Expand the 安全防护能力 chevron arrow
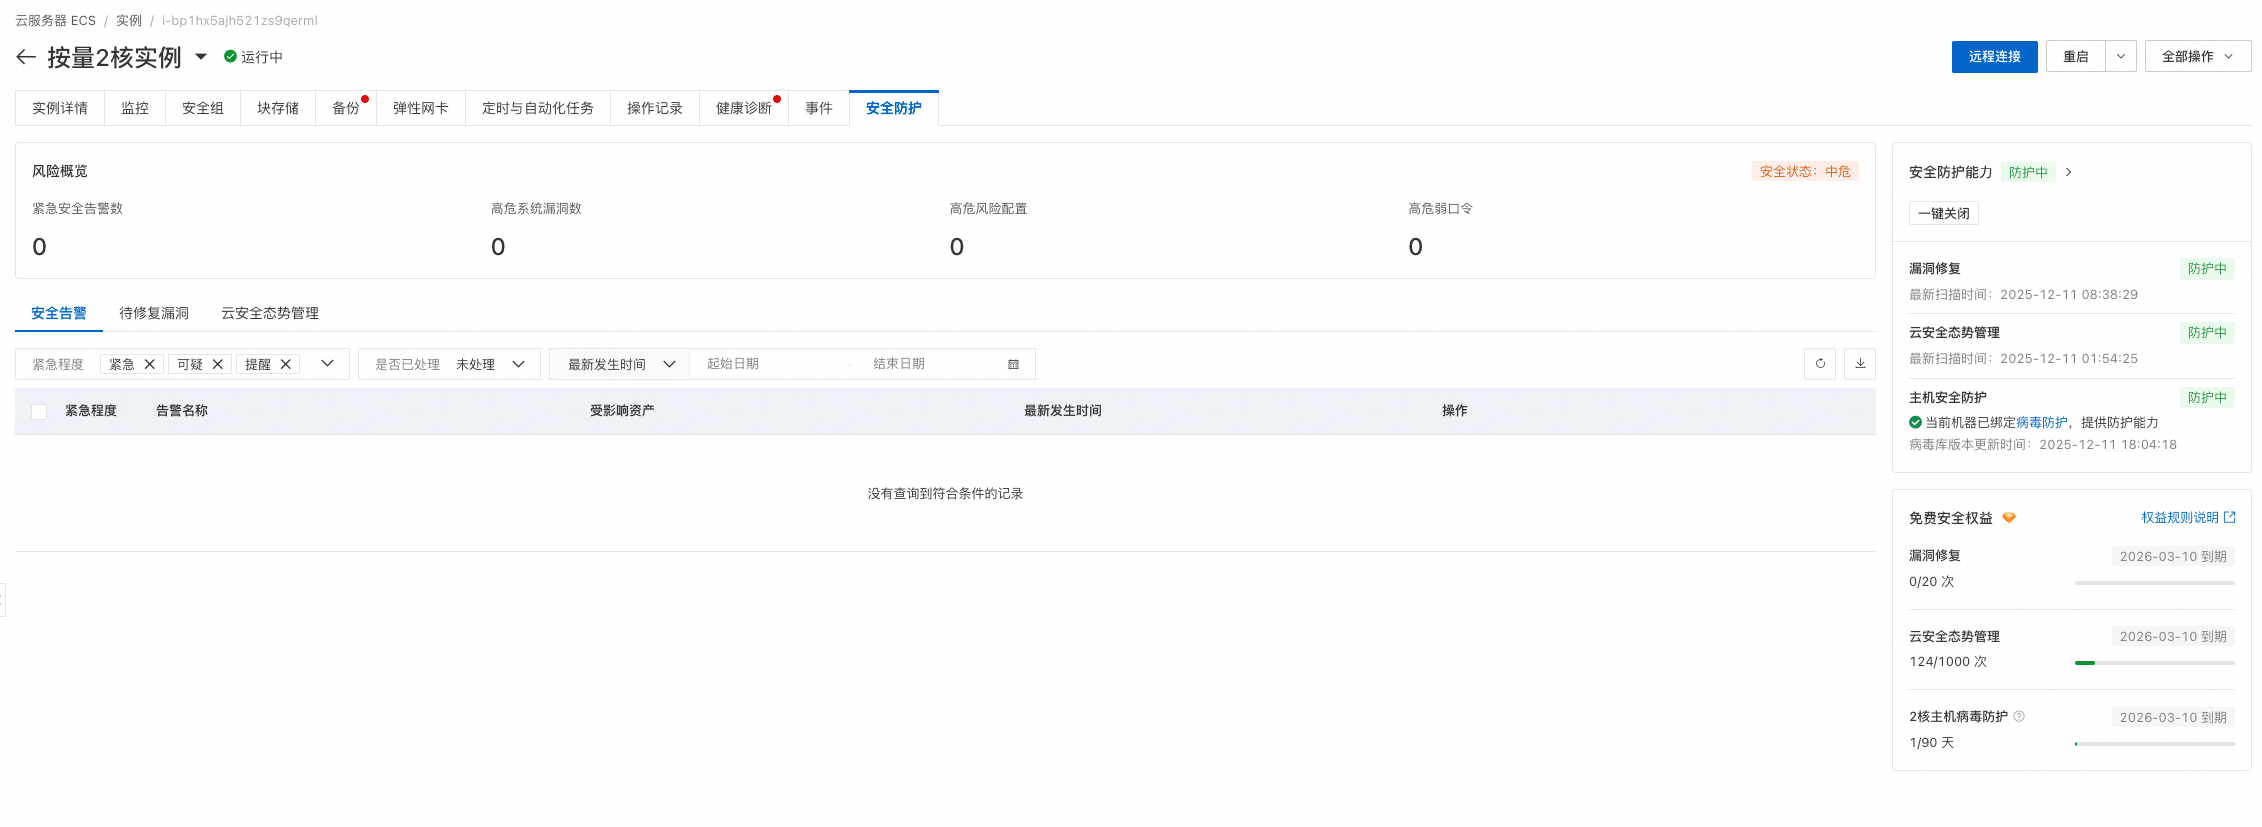The width and height of the screenshot is (2262, 827). click(x=2069, y=172)
